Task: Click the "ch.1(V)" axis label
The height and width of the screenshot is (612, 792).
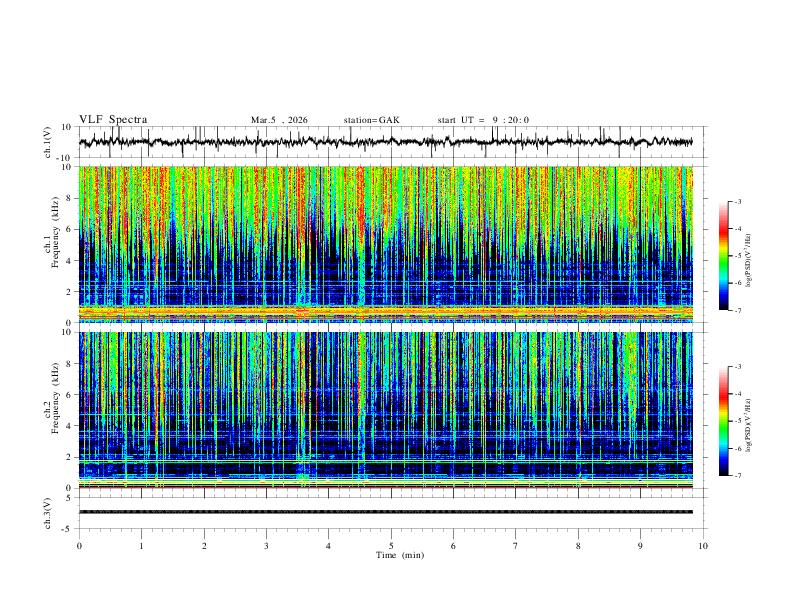Action: click(48, 142)
